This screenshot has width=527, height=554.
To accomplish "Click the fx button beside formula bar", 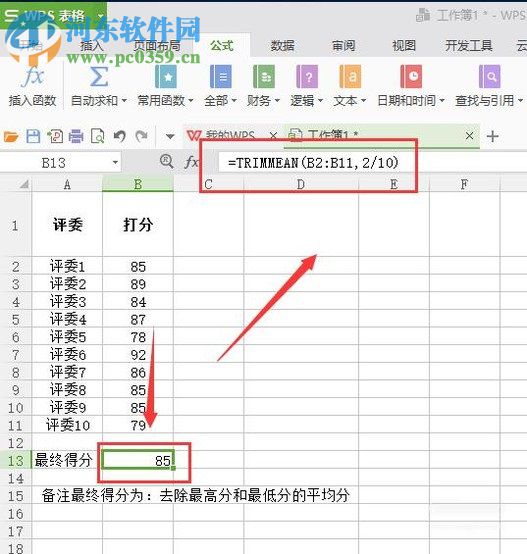I will (x=191, y=162).
